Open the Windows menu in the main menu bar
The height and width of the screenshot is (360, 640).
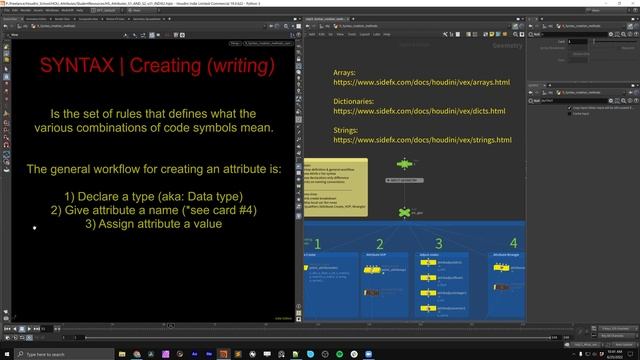click(52, 10)
